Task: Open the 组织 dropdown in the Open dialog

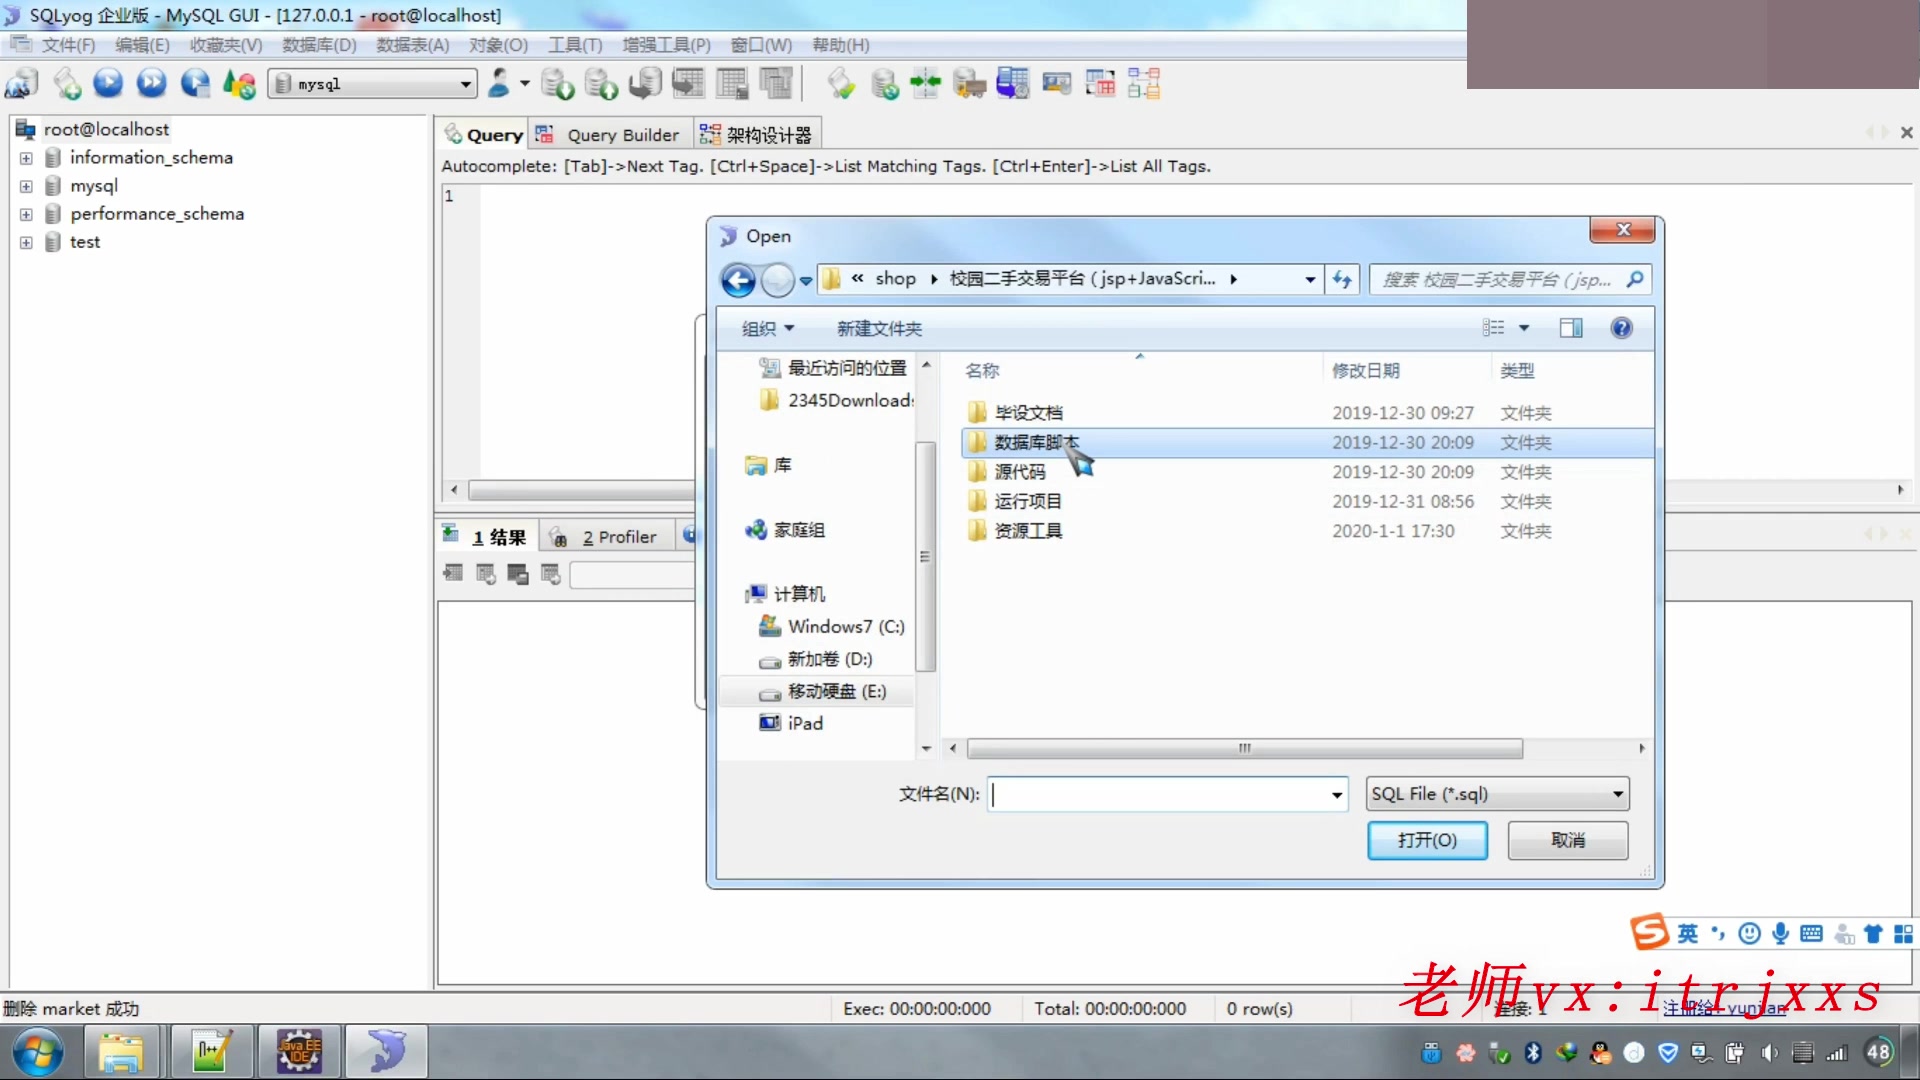Action: pos(766,328)
